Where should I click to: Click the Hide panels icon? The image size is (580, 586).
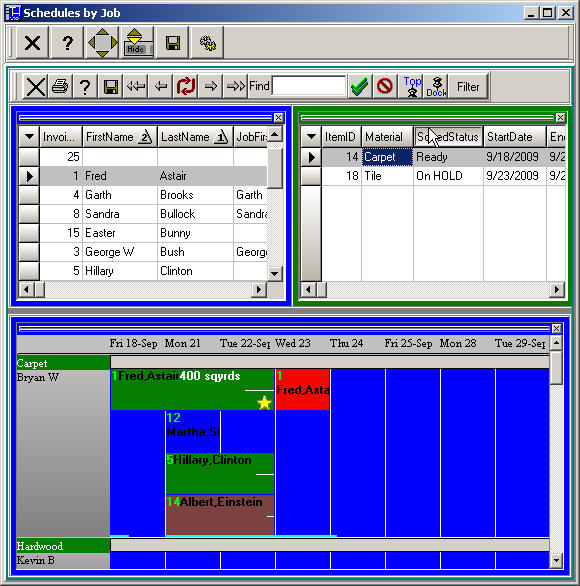coord(138,43)
